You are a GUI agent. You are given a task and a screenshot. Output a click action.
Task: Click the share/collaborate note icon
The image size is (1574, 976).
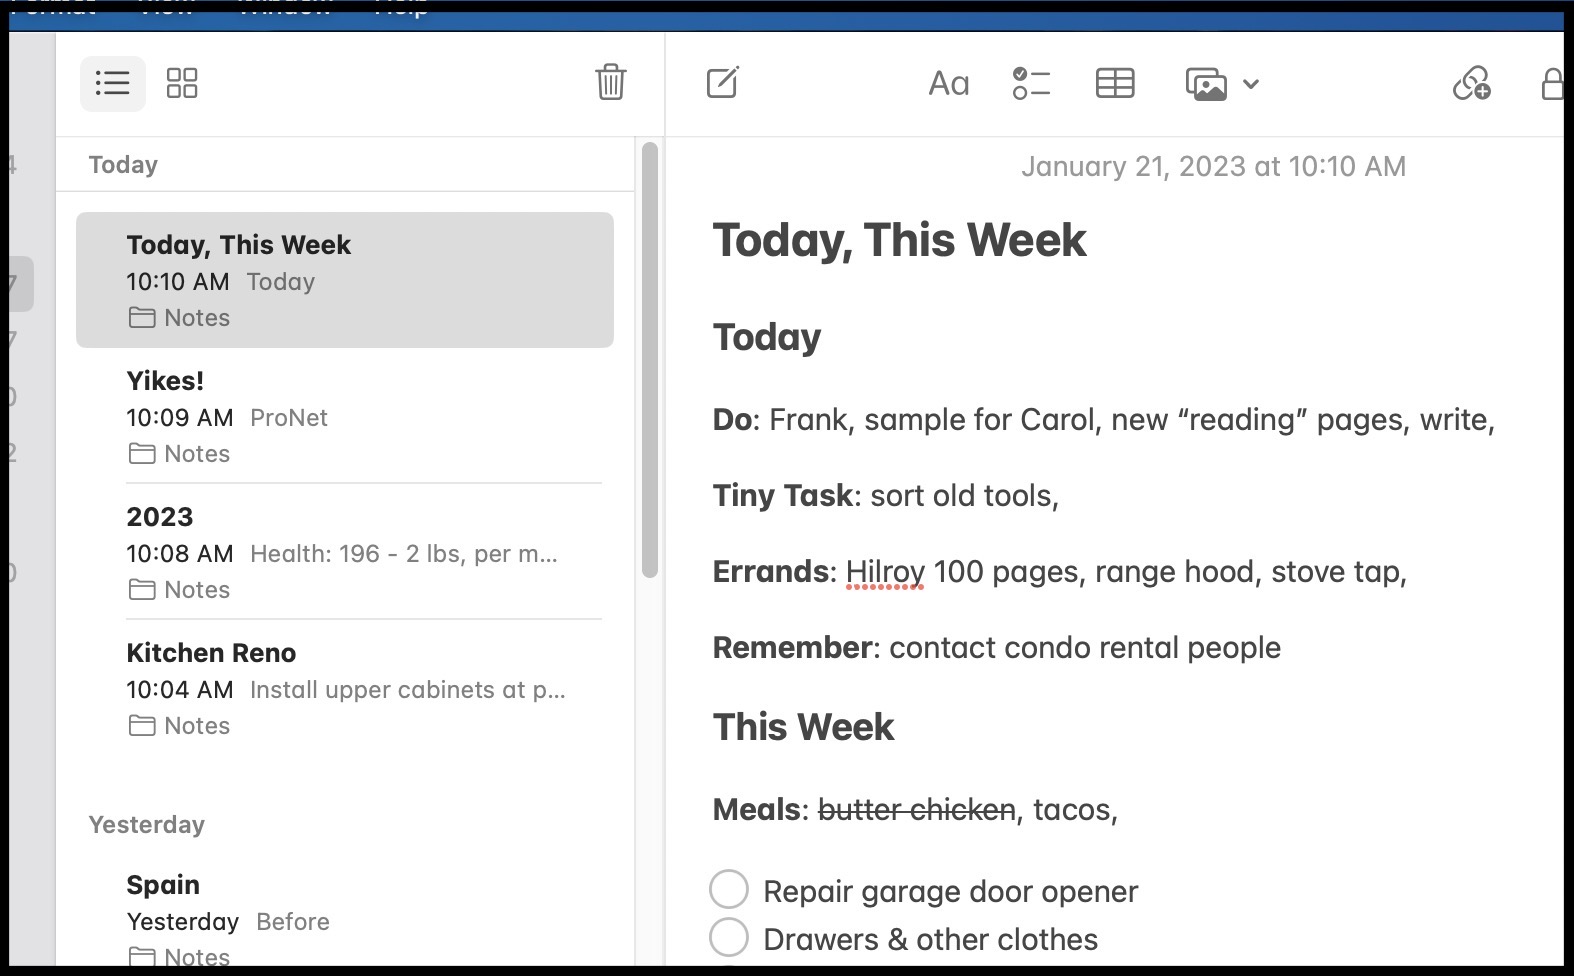coord(1471,83)
